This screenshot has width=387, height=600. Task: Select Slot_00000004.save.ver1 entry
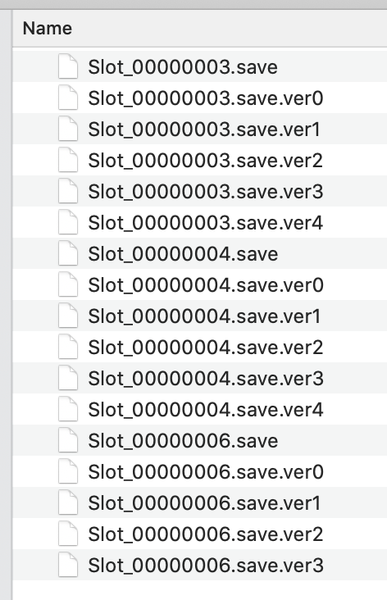click(204, 316)
